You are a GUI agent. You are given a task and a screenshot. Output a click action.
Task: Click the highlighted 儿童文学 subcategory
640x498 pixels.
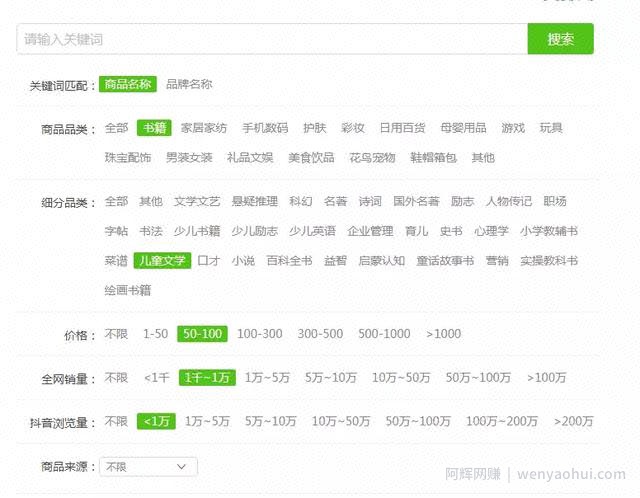tap(162, 260)
